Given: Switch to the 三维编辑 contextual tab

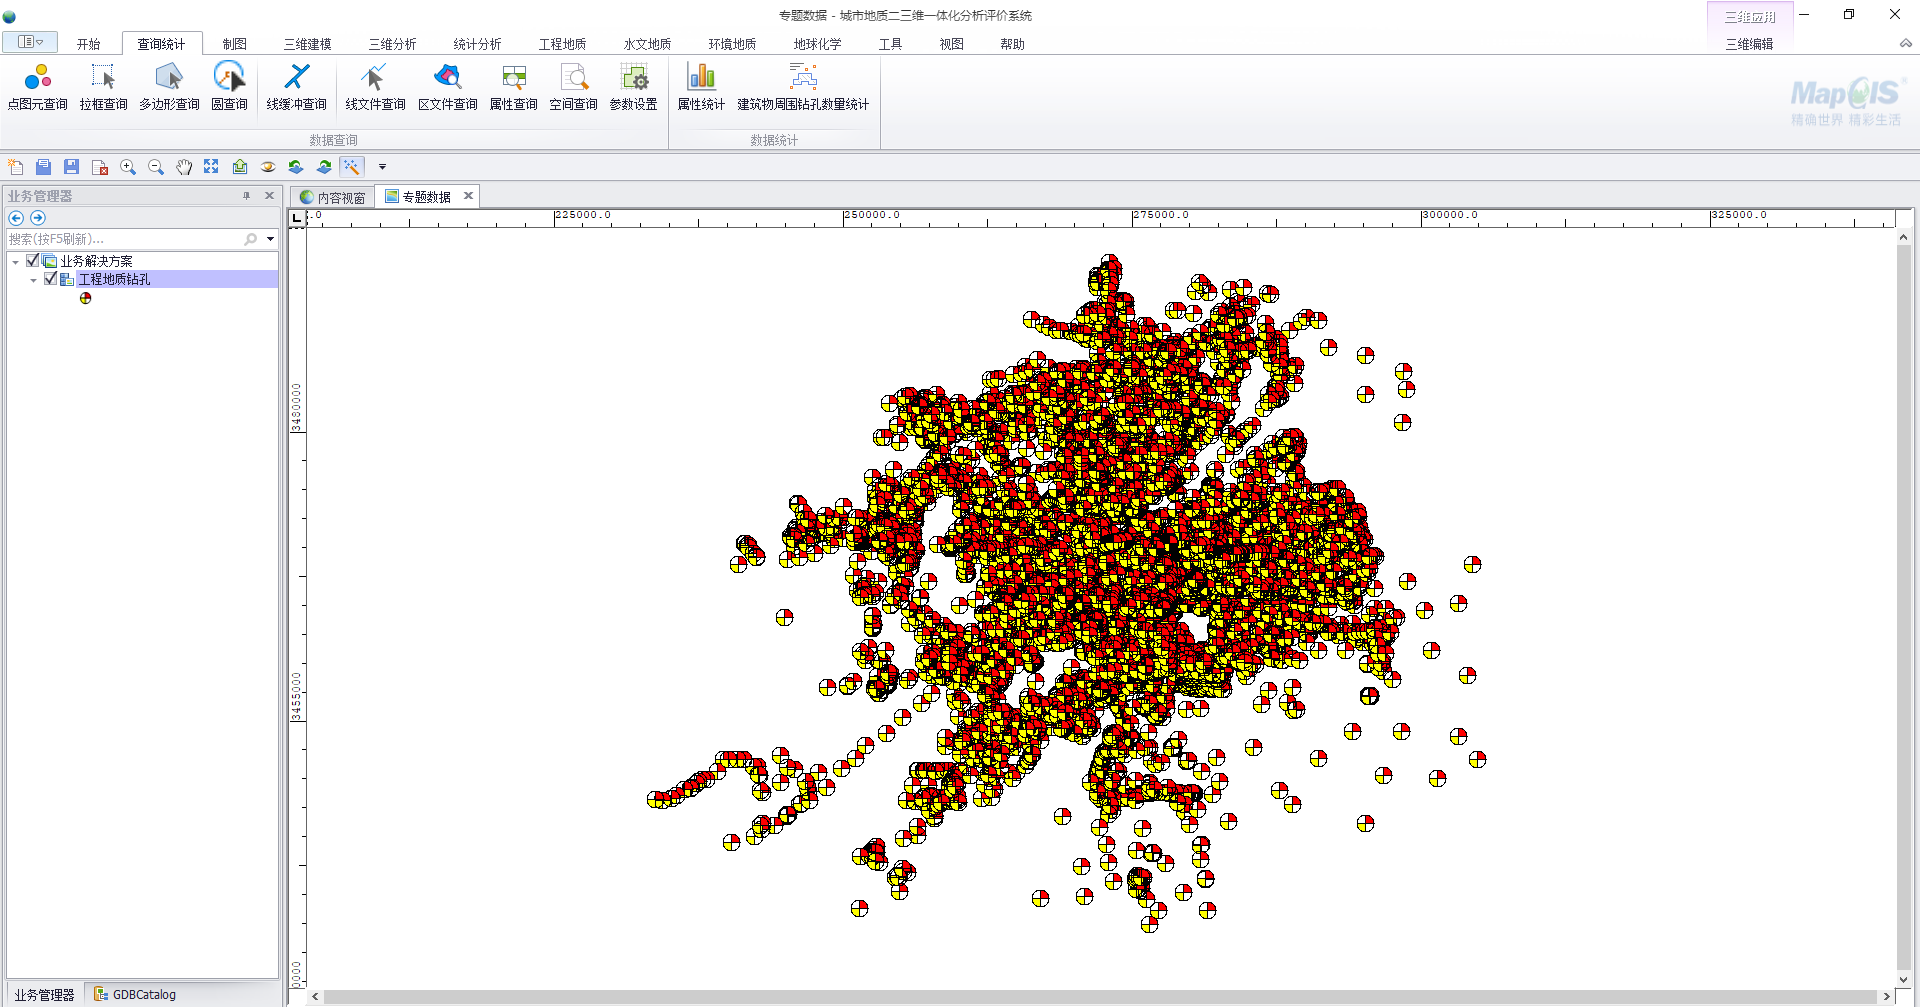Looking at the screenshot, I should tap(1749, 44).
